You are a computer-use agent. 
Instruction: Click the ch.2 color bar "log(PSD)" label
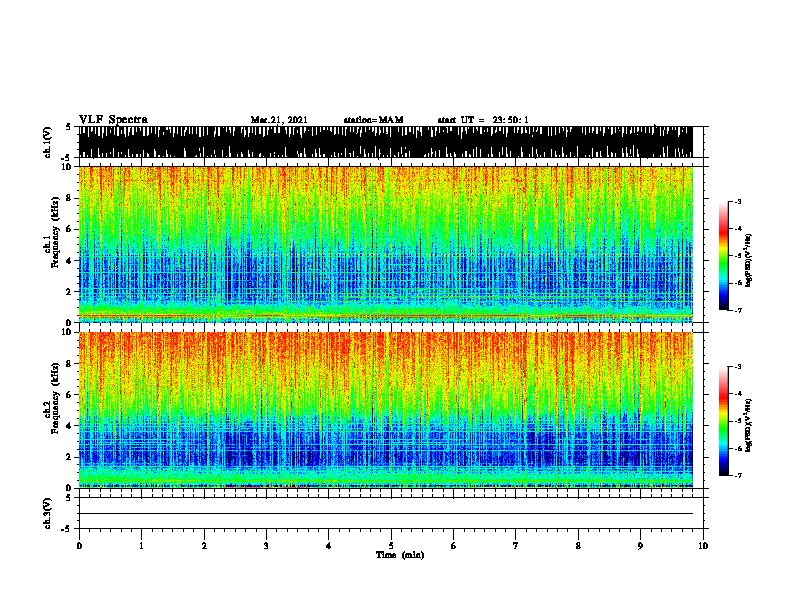(x=748, y=425)
